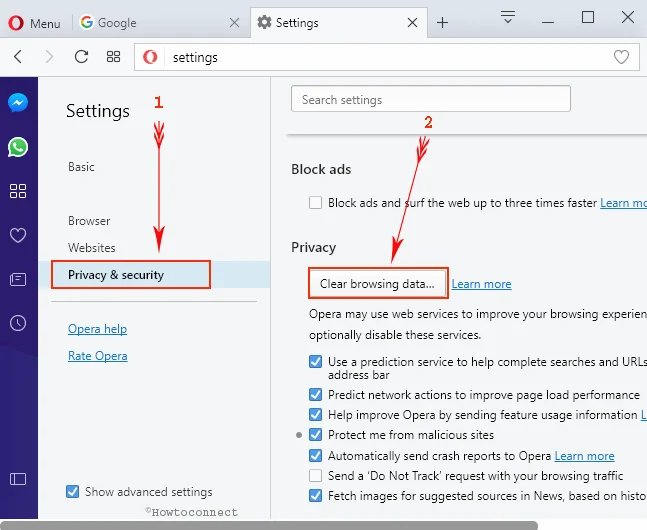Select Privacy & security in settings sidebar
This screenshot has width=647, height=530.
(130, 275)
